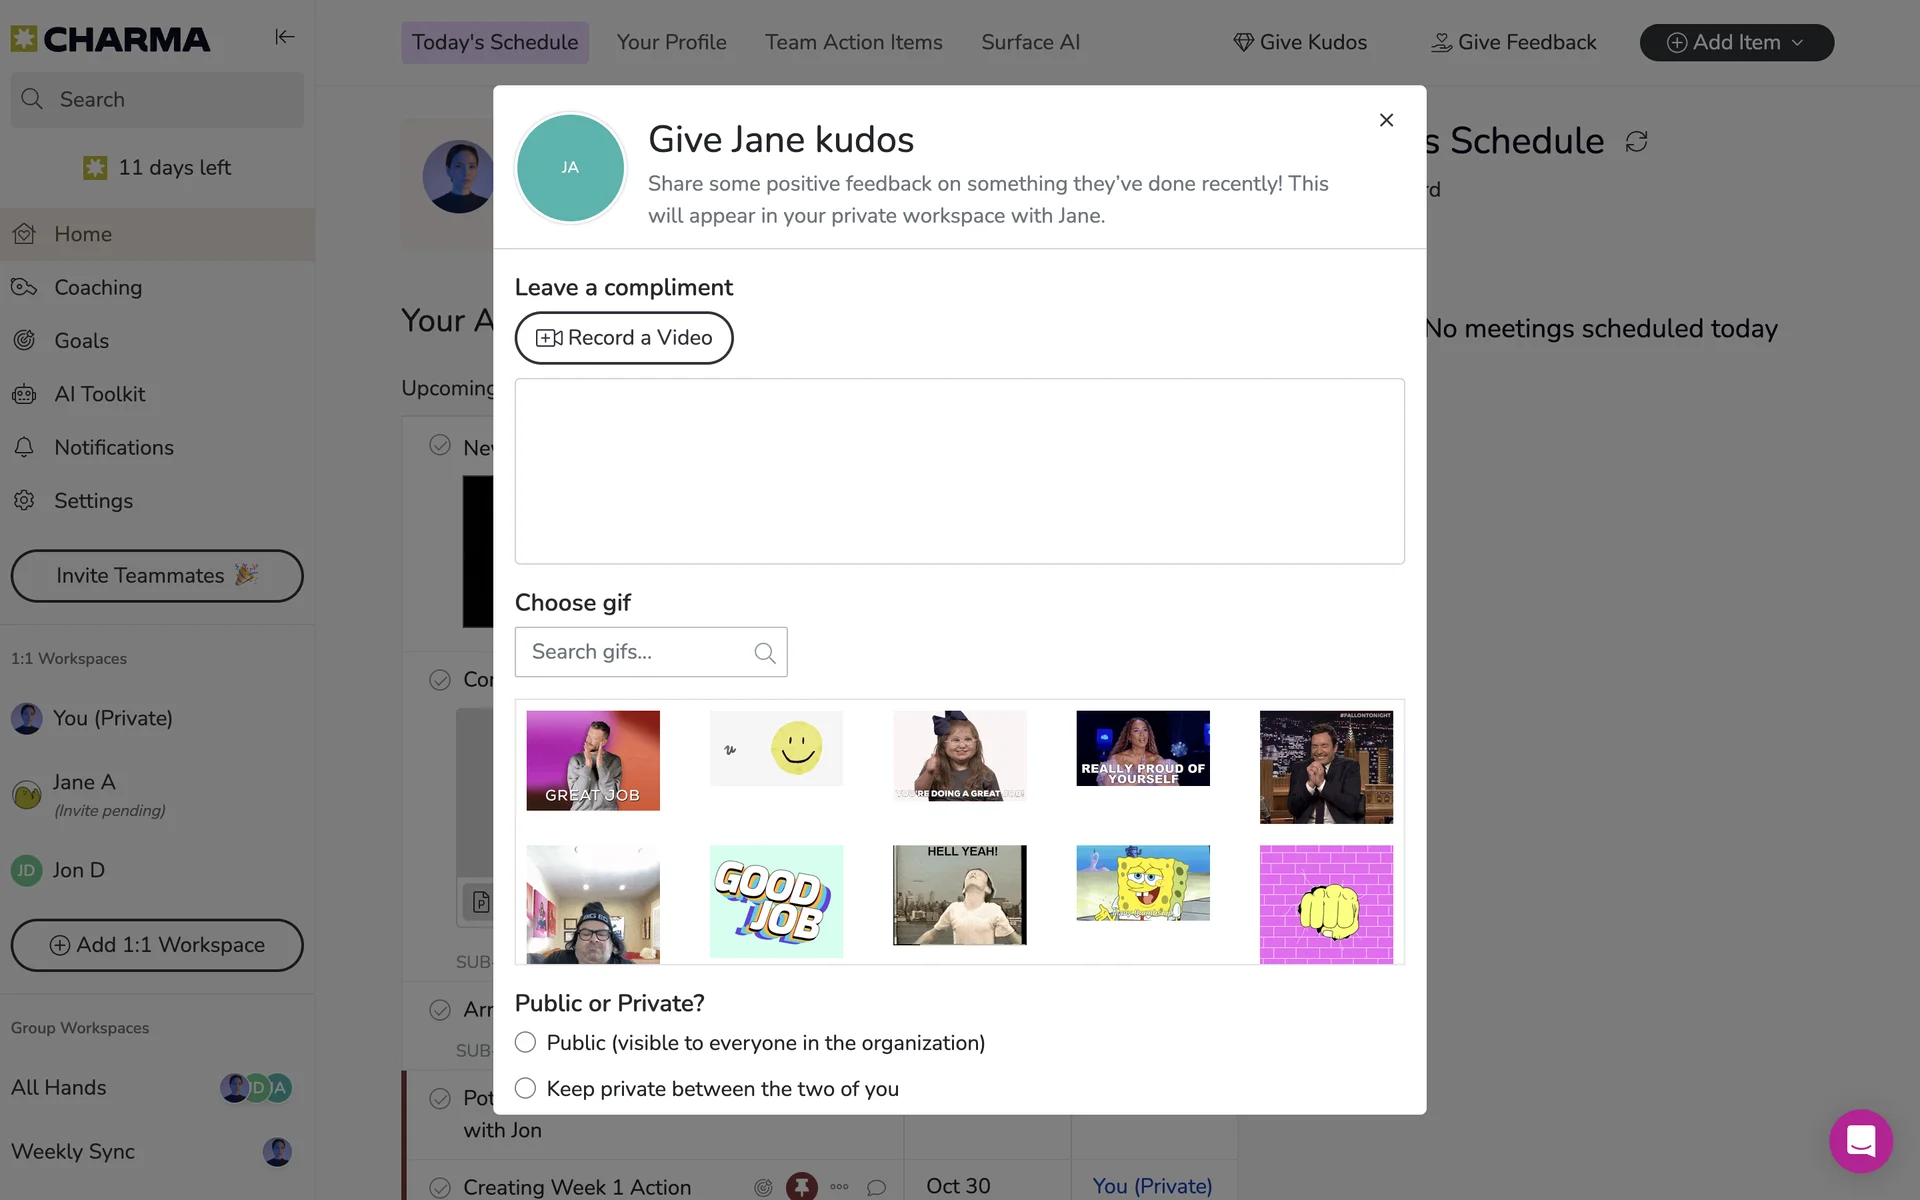Pick the SpongeBob gif thumbnail
The width and height of the screenshot is (1920, 1200).
(1142, 883)
